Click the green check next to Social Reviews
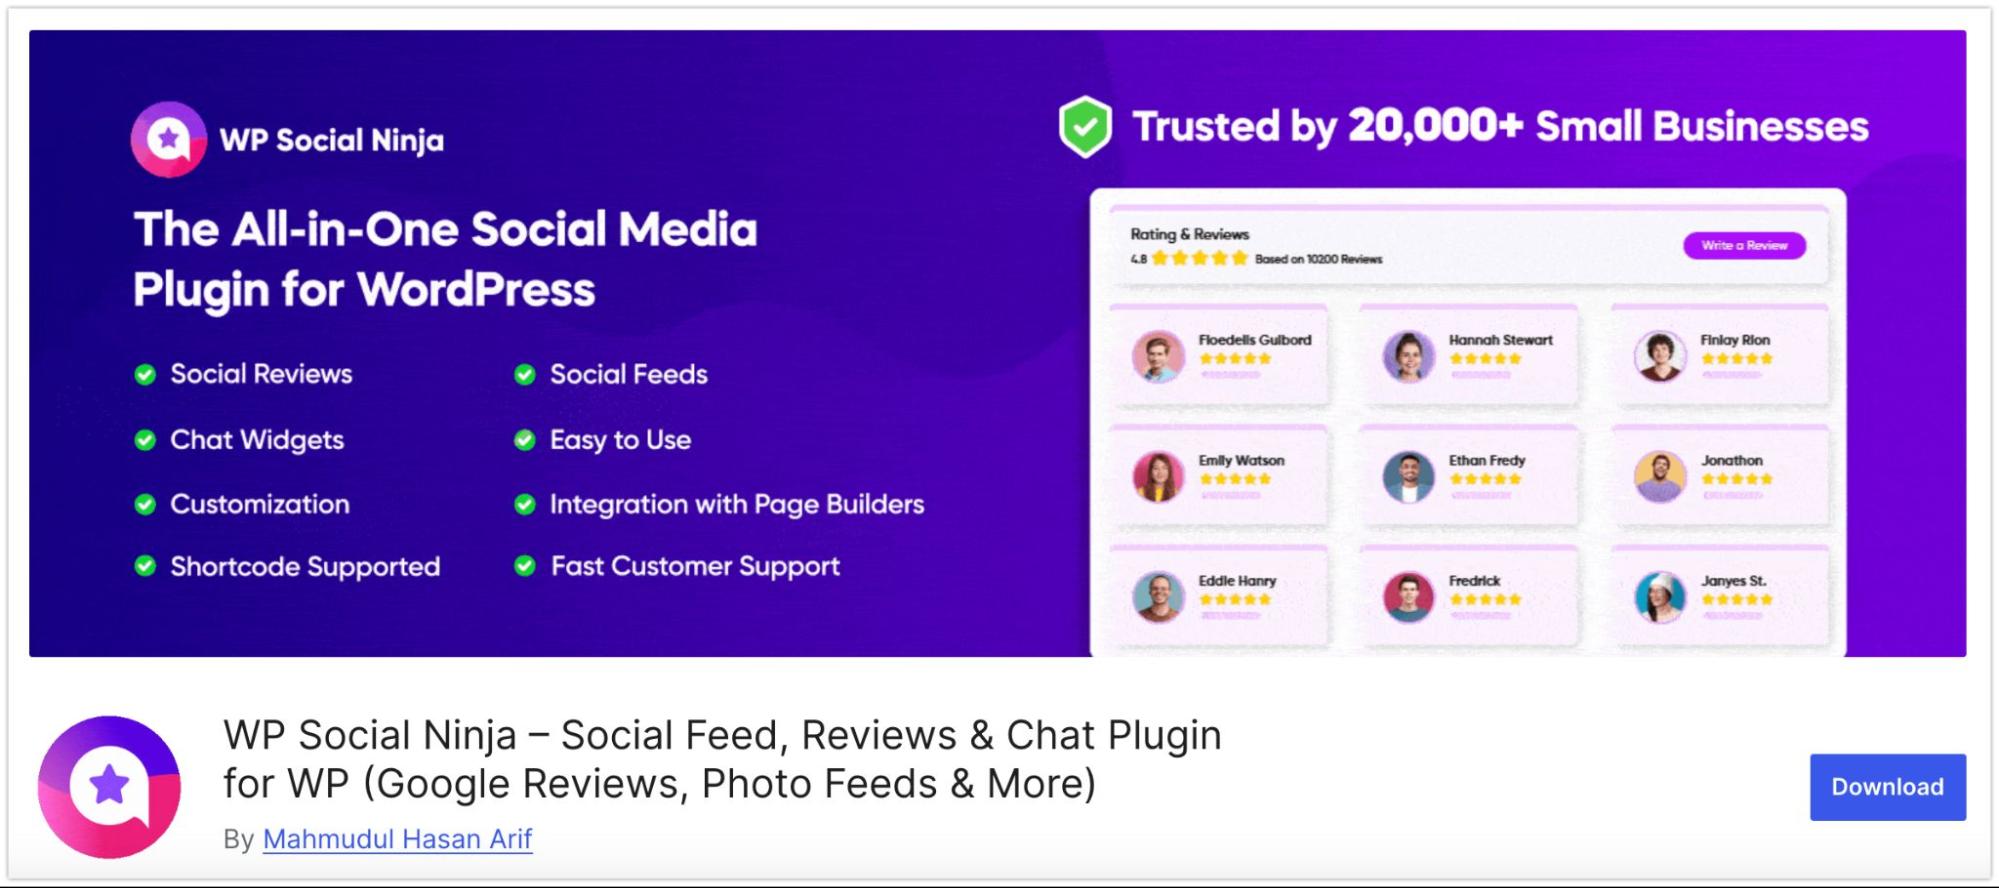The image size is (1999, 888). pyautogui.click(x=145, y=375)
